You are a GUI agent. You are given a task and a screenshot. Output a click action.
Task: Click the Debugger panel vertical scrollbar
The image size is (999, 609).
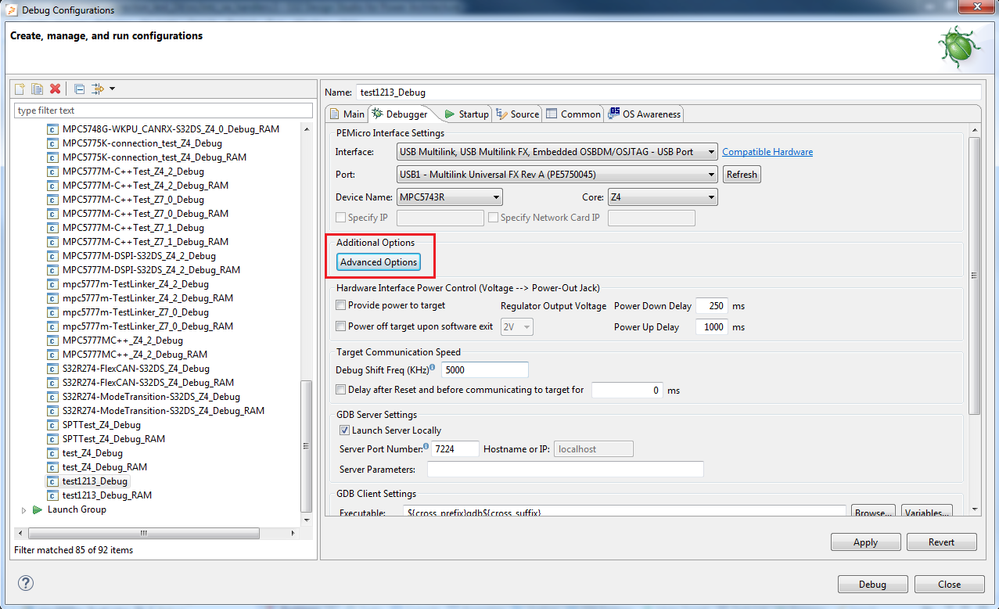tap(974, 275)
